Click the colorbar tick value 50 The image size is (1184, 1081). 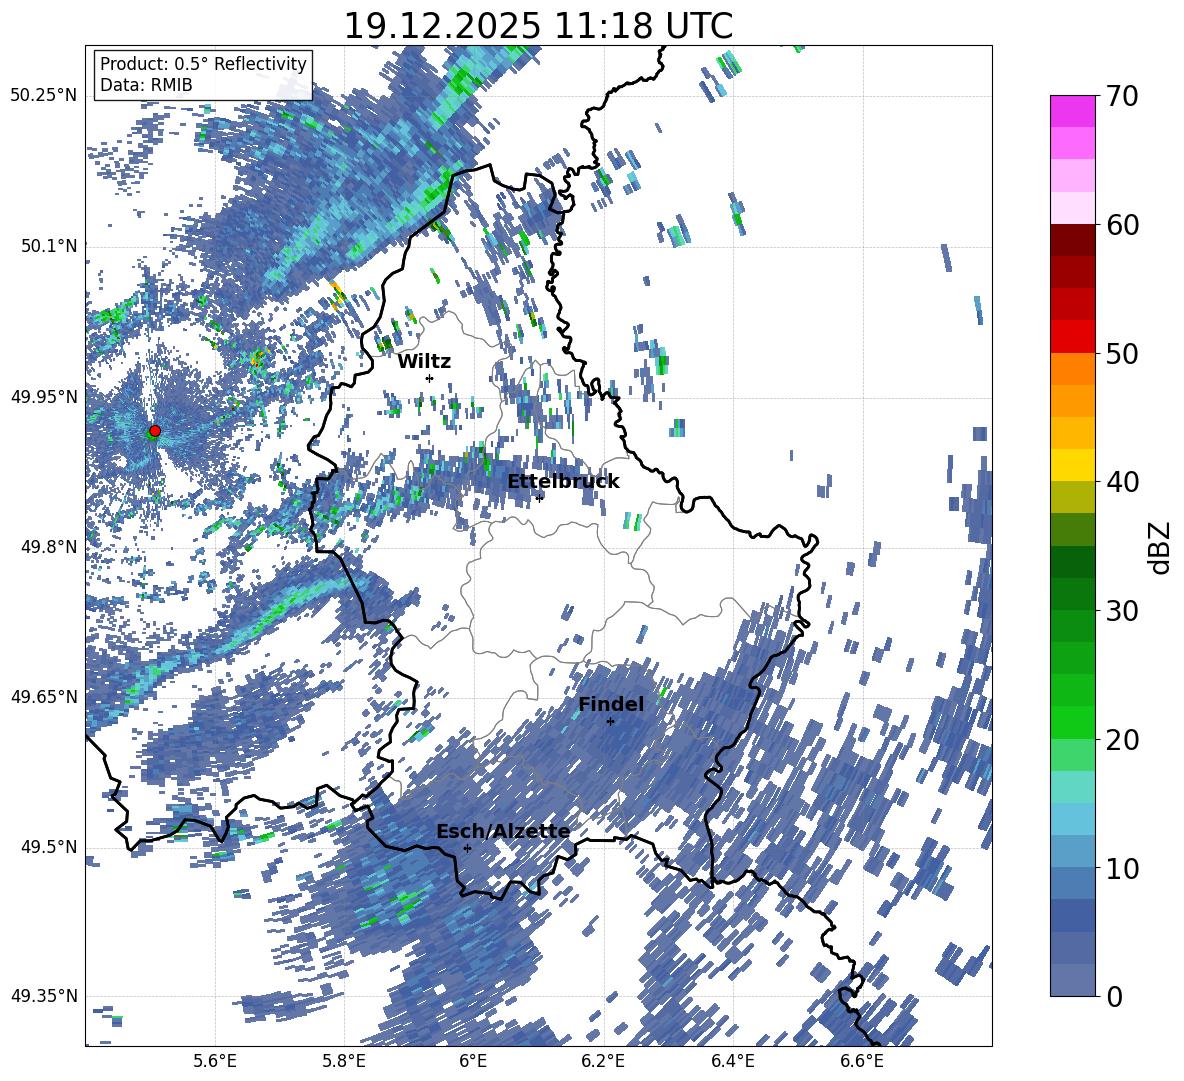pyautogui.click(x=1123, y=353)
